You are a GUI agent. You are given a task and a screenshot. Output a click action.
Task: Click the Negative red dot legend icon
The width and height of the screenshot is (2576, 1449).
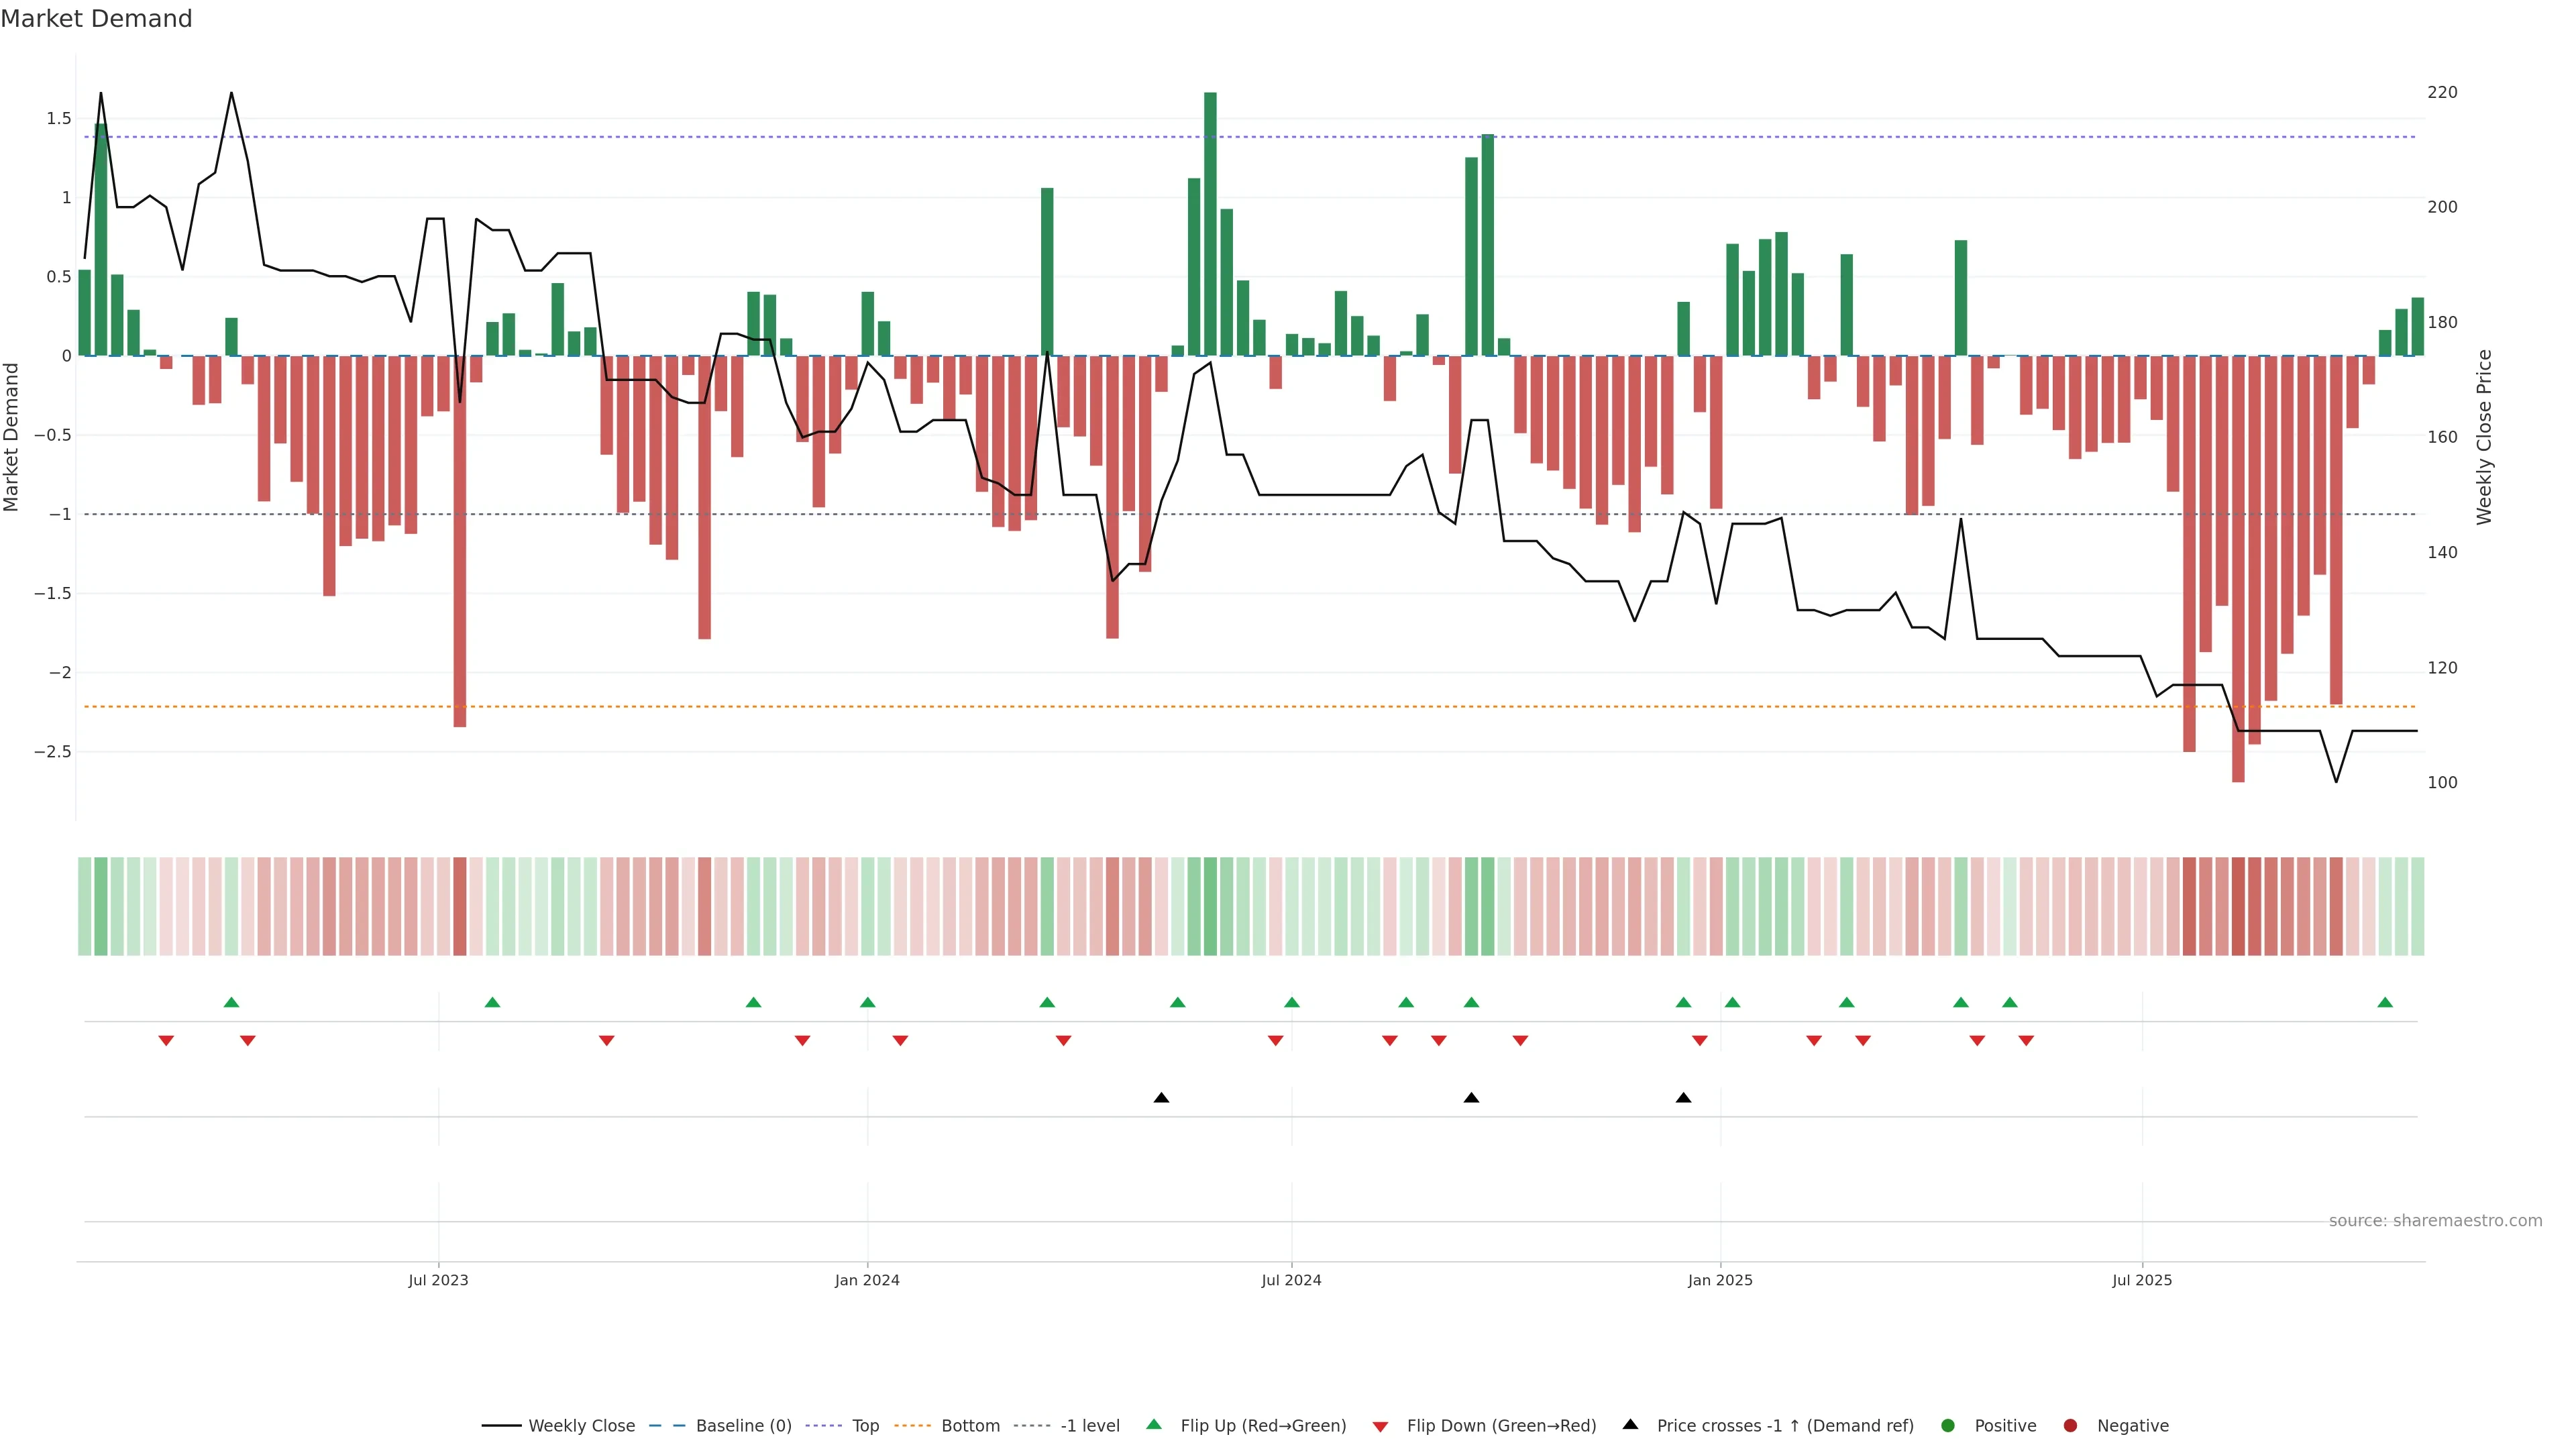click(2070, 1426)
